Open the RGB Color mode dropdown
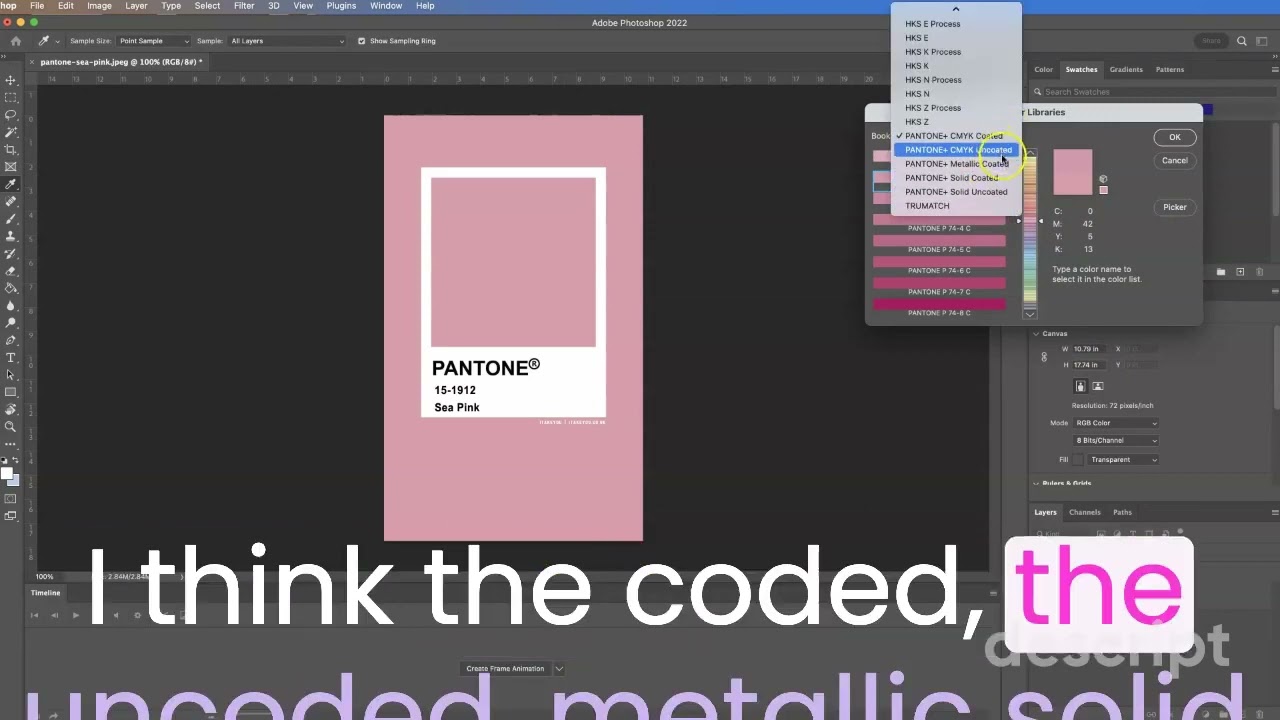 pyautogui.click(x=1116, y=423)
